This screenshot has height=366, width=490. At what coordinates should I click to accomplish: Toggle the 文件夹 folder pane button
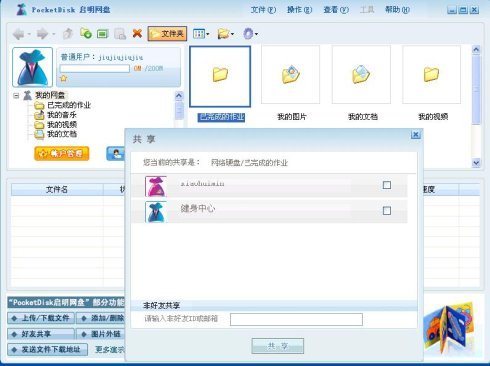167,34
